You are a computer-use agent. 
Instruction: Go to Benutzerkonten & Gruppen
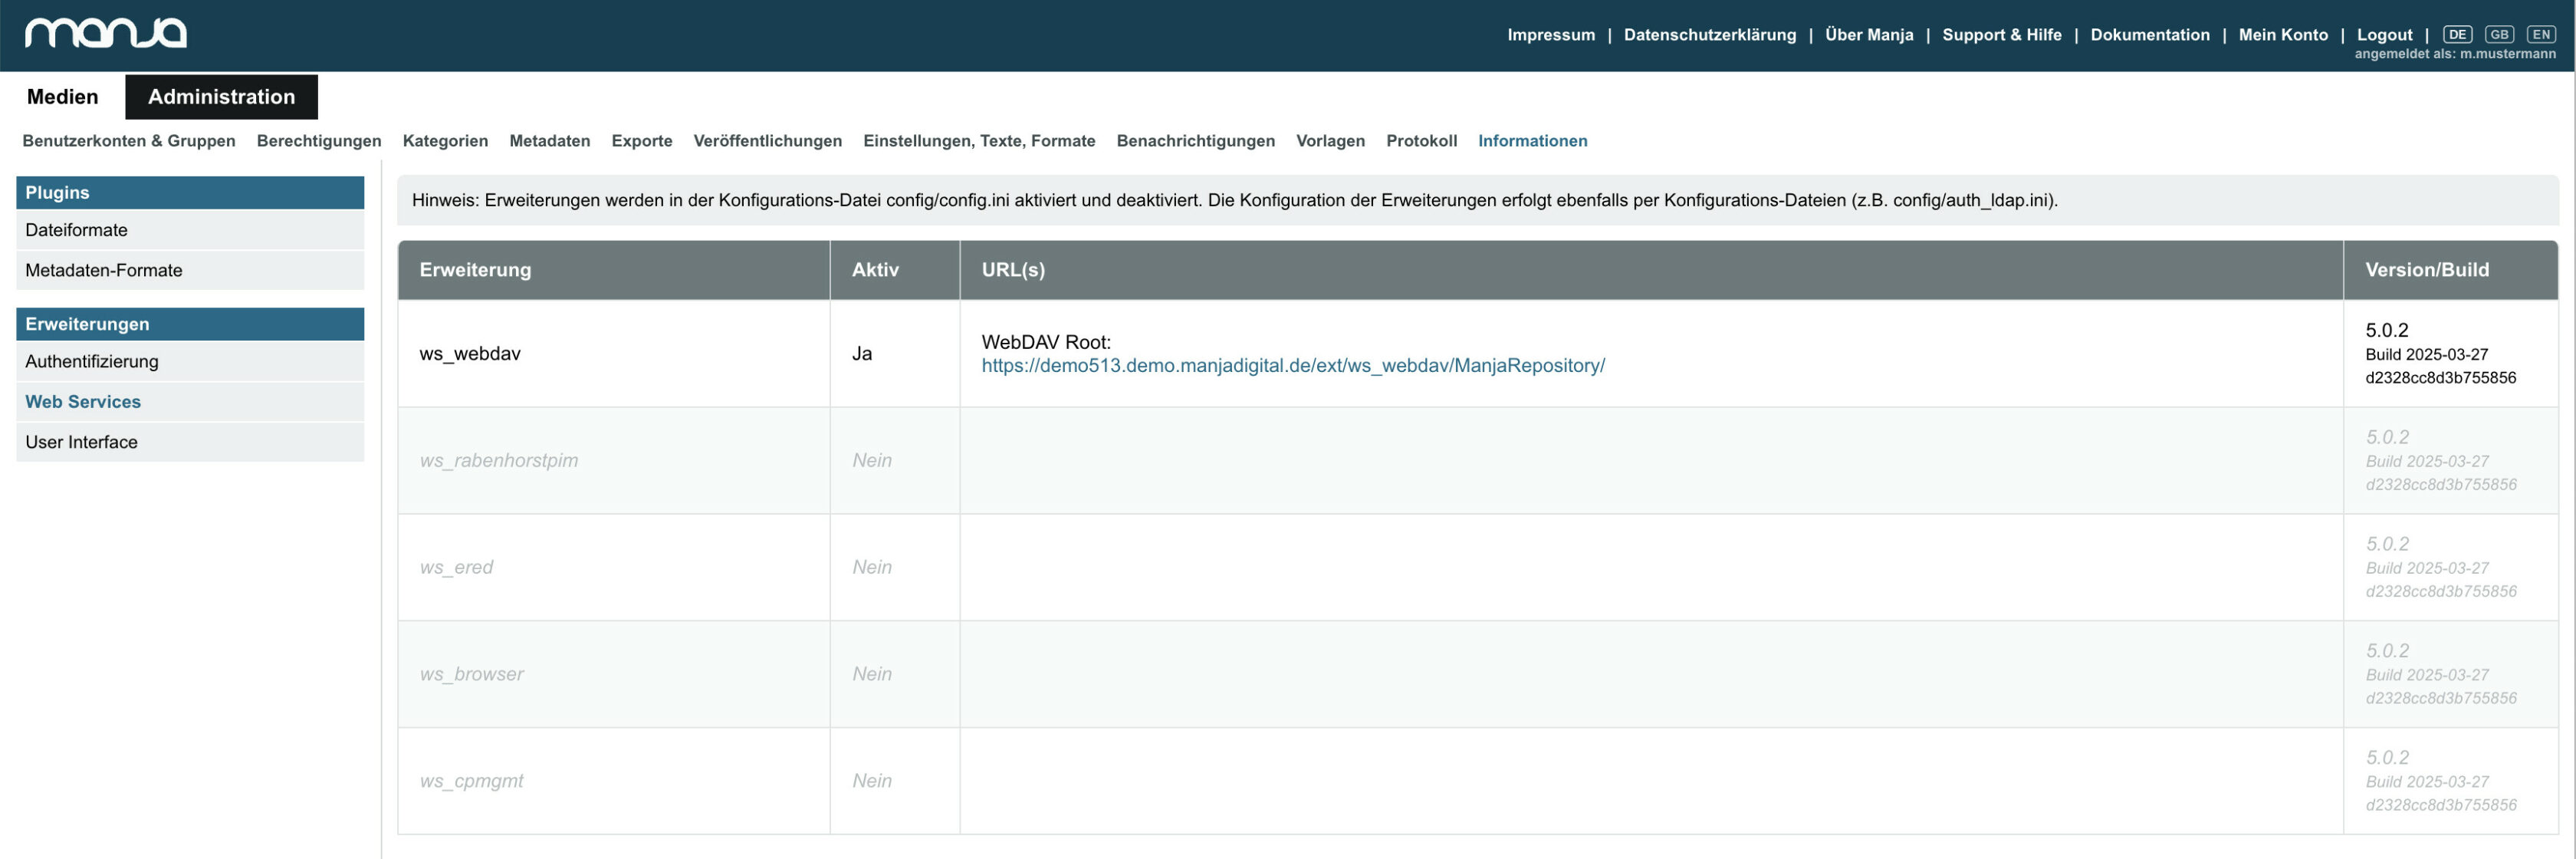point(129,141)
